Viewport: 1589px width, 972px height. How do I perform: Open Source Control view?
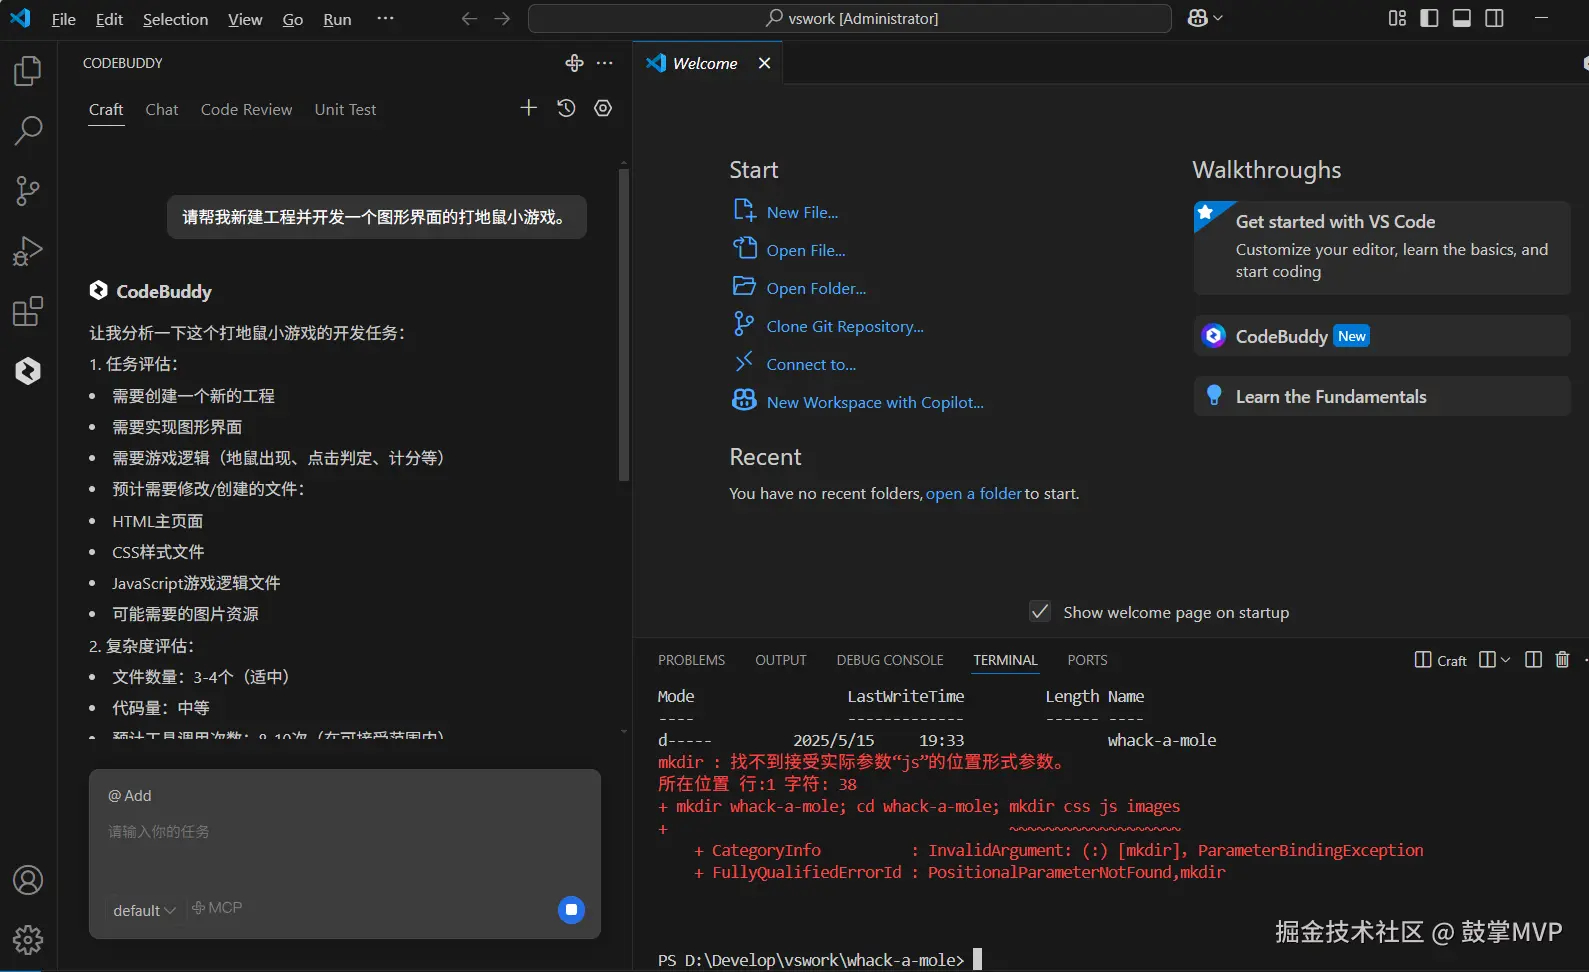pos(28,190)
